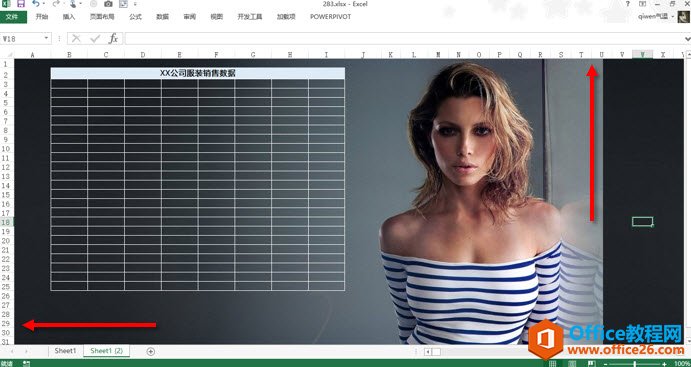Select column I header
Image resolution: width=691 pixels, height=367 pixels.
pyautogui.click(x=327, y=55)
